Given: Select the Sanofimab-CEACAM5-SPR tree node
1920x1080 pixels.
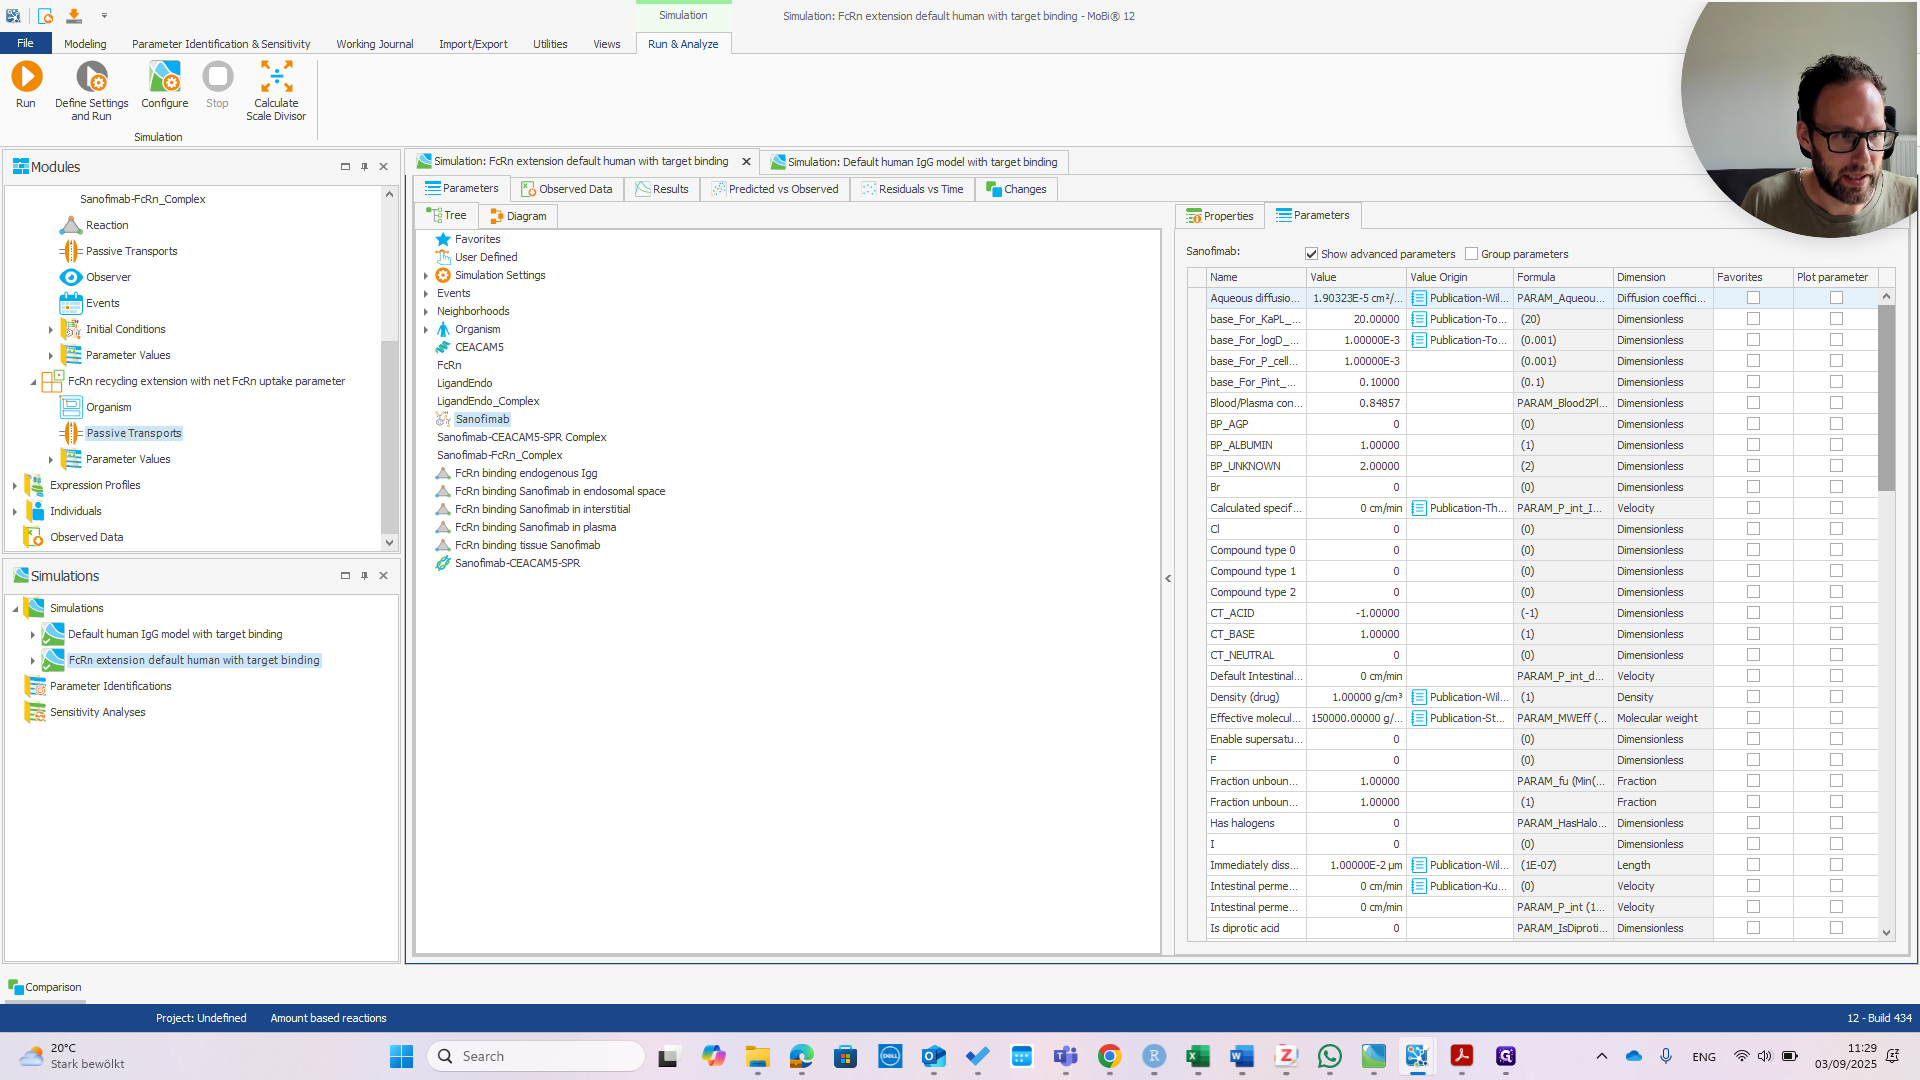Looking at the screenshot, I should point(516,563).
